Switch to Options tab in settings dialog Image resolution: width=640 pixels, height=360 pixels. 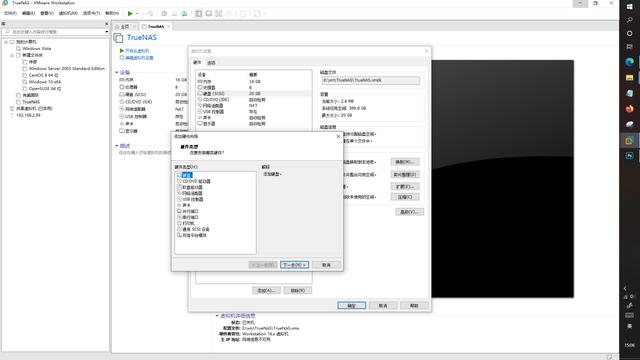tap(211, 63)
